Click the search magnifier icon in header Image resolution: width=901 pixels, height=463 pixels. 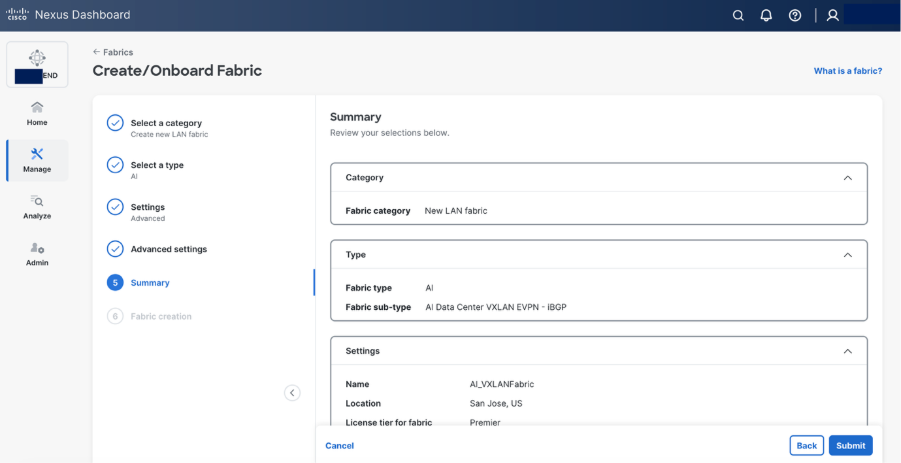click(x=738, y=16)
